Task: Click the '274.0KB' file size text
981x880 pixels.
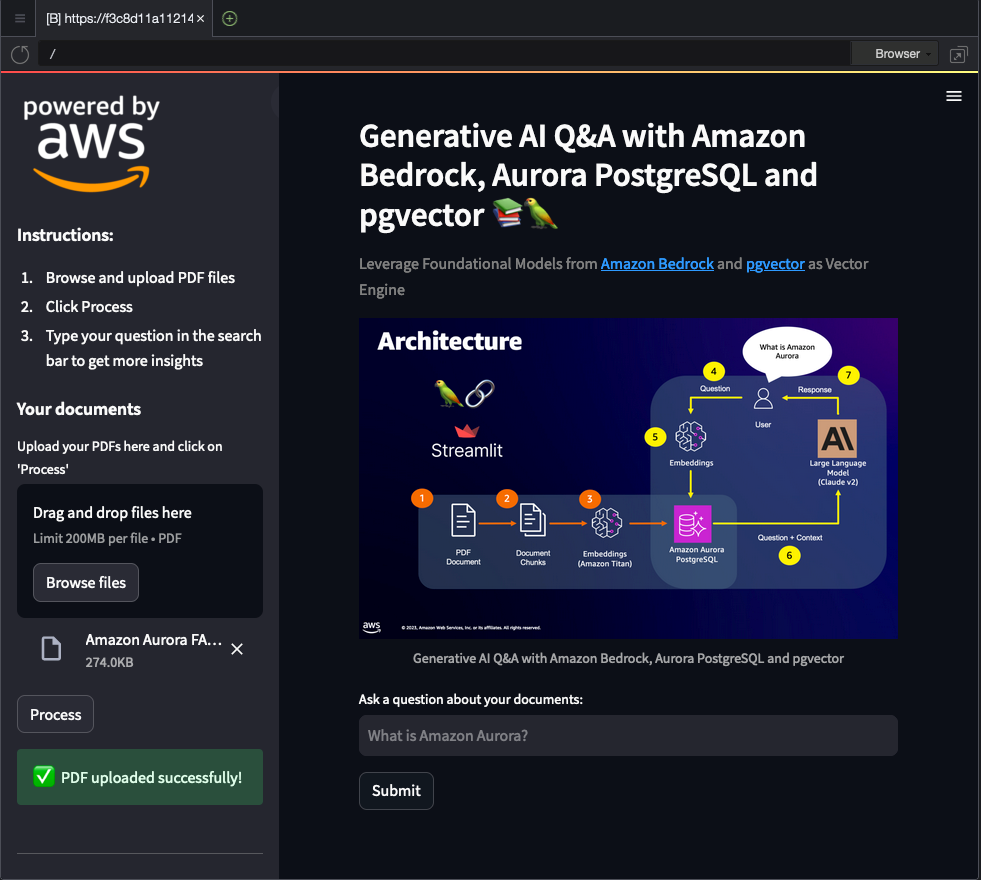Action: pos(109,662)
